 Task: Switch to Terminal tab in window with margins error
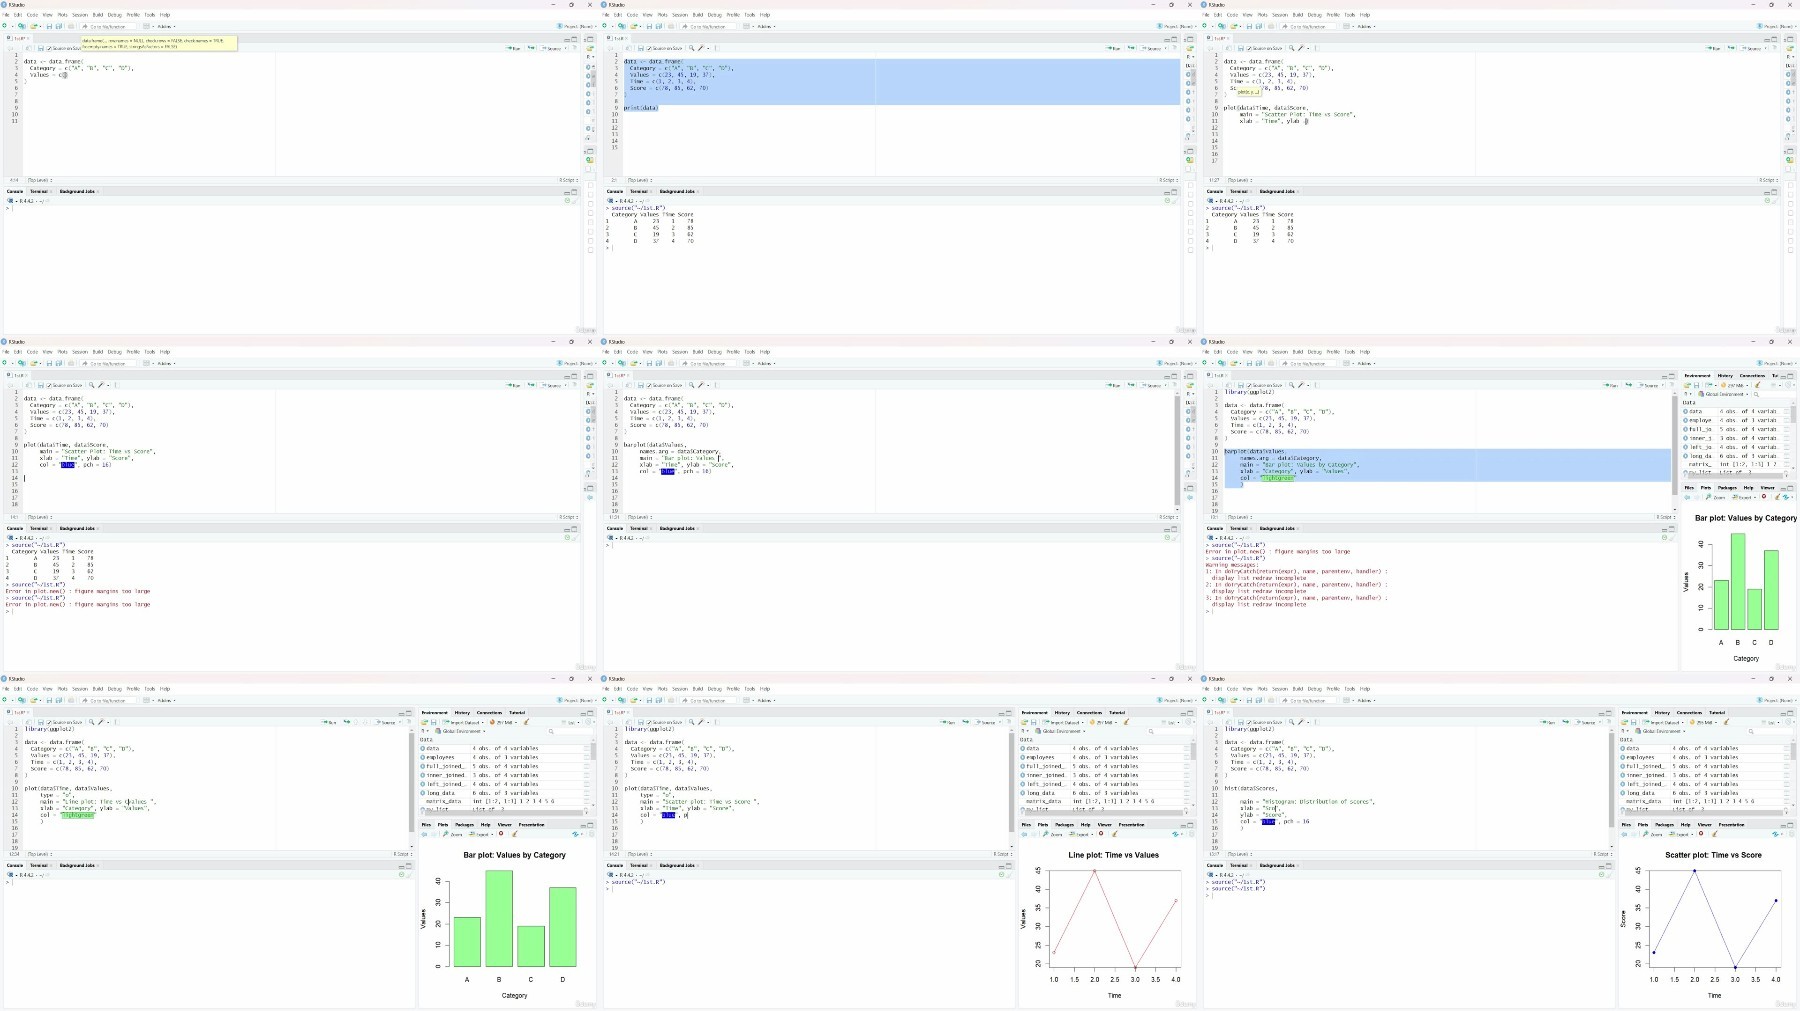pyautogui.click(x=39, y=528)
